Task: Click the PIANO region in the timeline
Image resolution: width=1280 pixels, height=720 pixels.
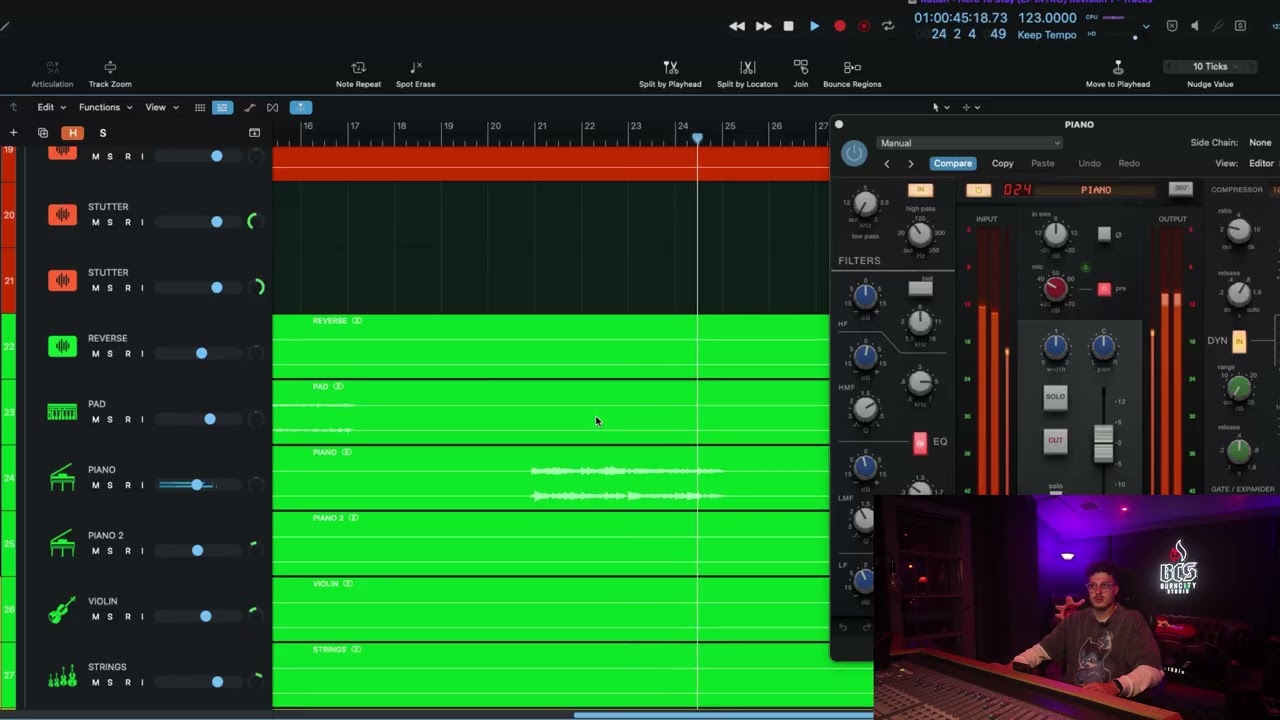Action: tap(550, 477)
